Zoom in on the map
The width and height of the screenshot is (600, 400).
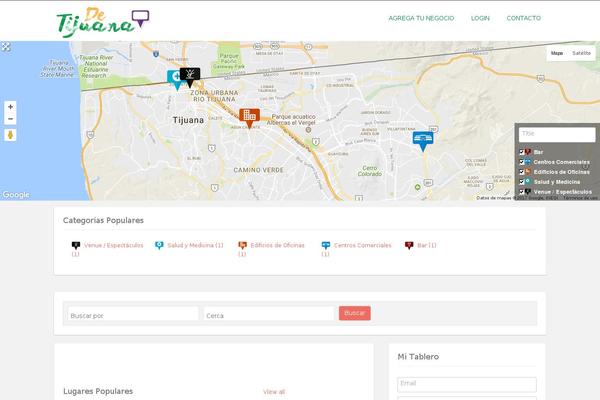(10, 106)
